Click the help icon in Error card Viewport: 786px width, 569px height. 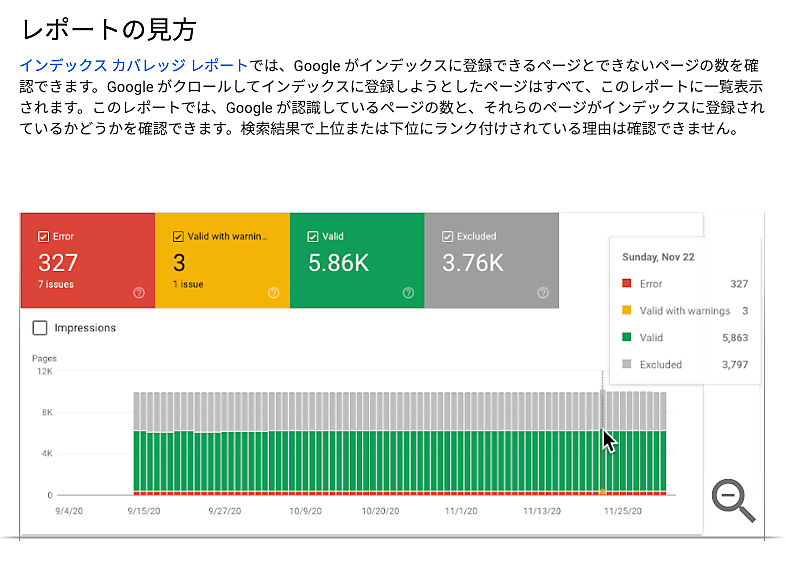tap(139, 293)
